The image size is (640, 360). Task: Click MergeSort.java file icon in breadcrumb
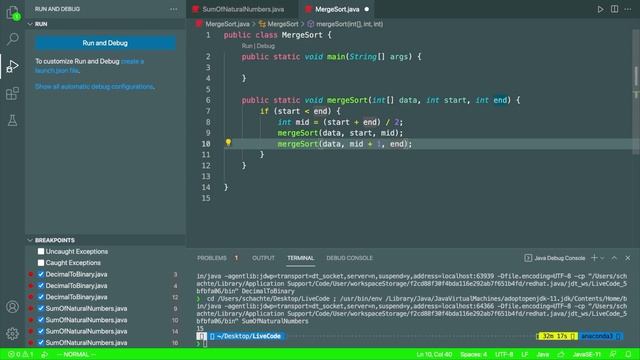tap(199, 24)
